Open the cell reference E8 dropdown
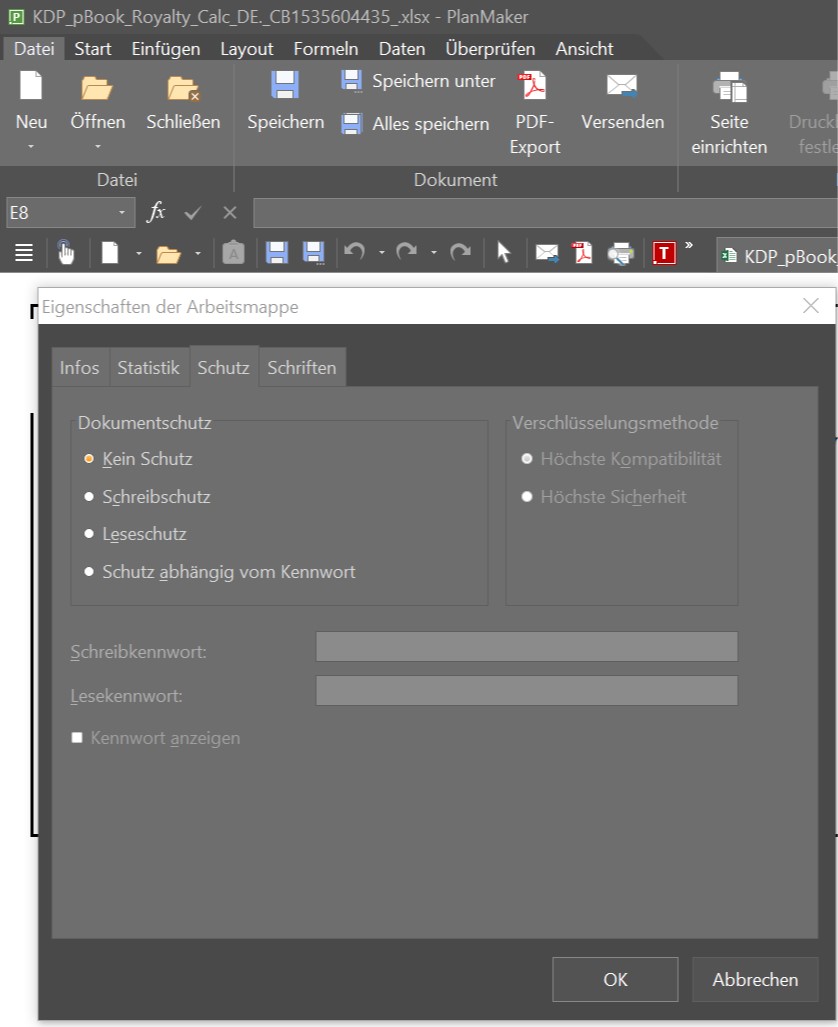 pos(121,213)
